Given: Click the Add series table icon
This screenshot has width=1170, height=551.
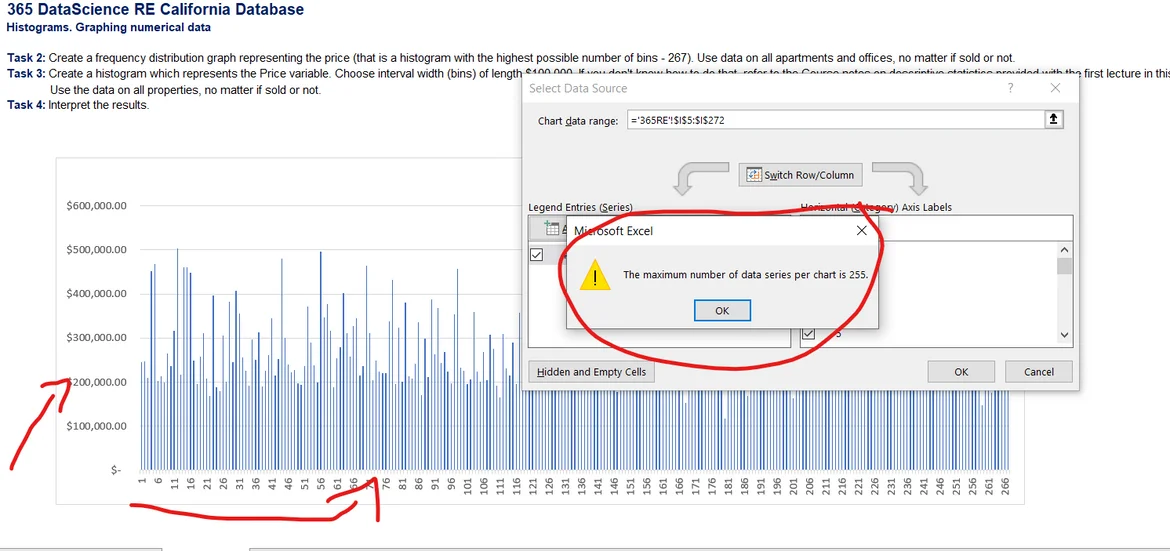Looking at the screenshot, I should point(549,229).
